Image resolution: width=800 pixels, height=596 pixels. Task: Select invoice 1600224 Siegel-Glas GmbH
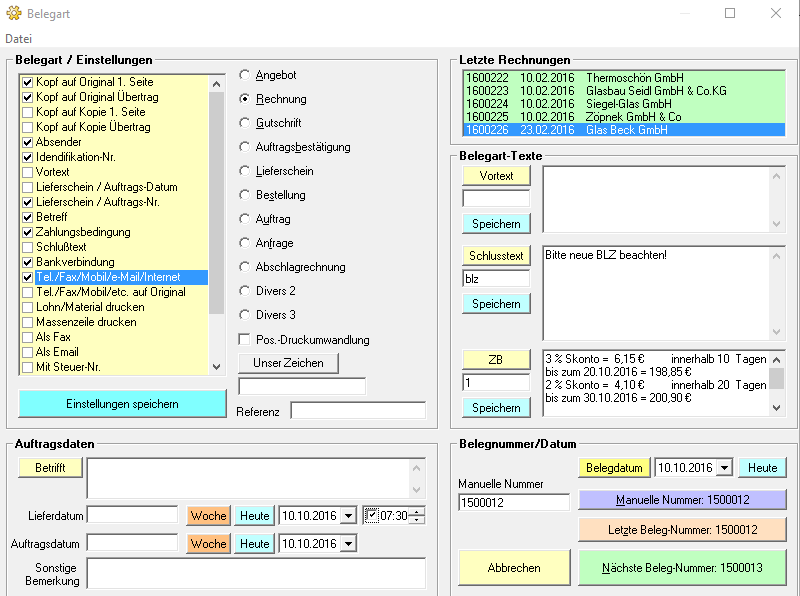pos(624,104)
